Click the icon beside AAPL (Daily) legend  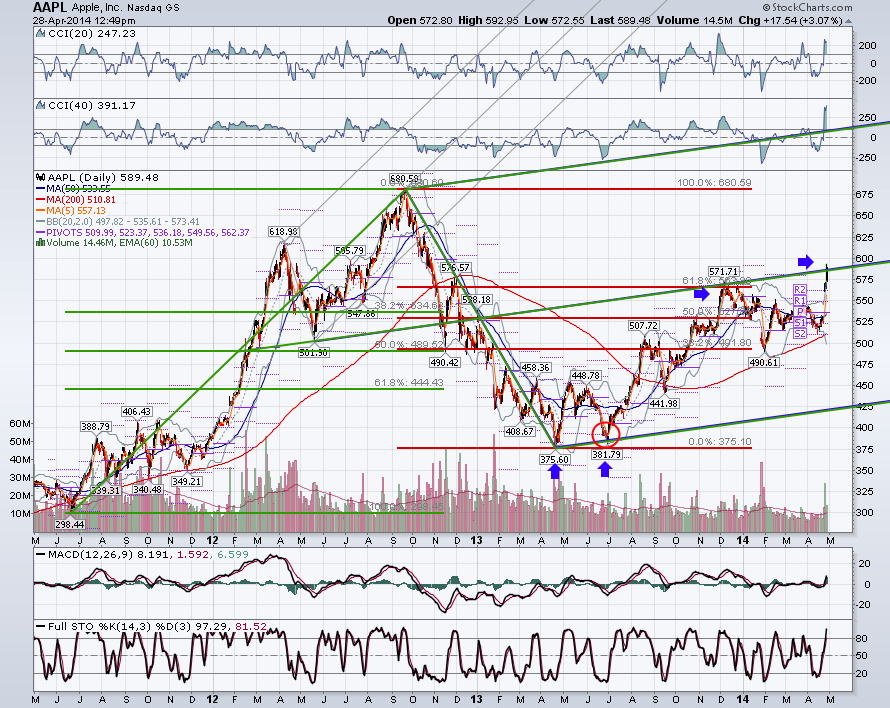pyautogui.click(x=40, y=177)
